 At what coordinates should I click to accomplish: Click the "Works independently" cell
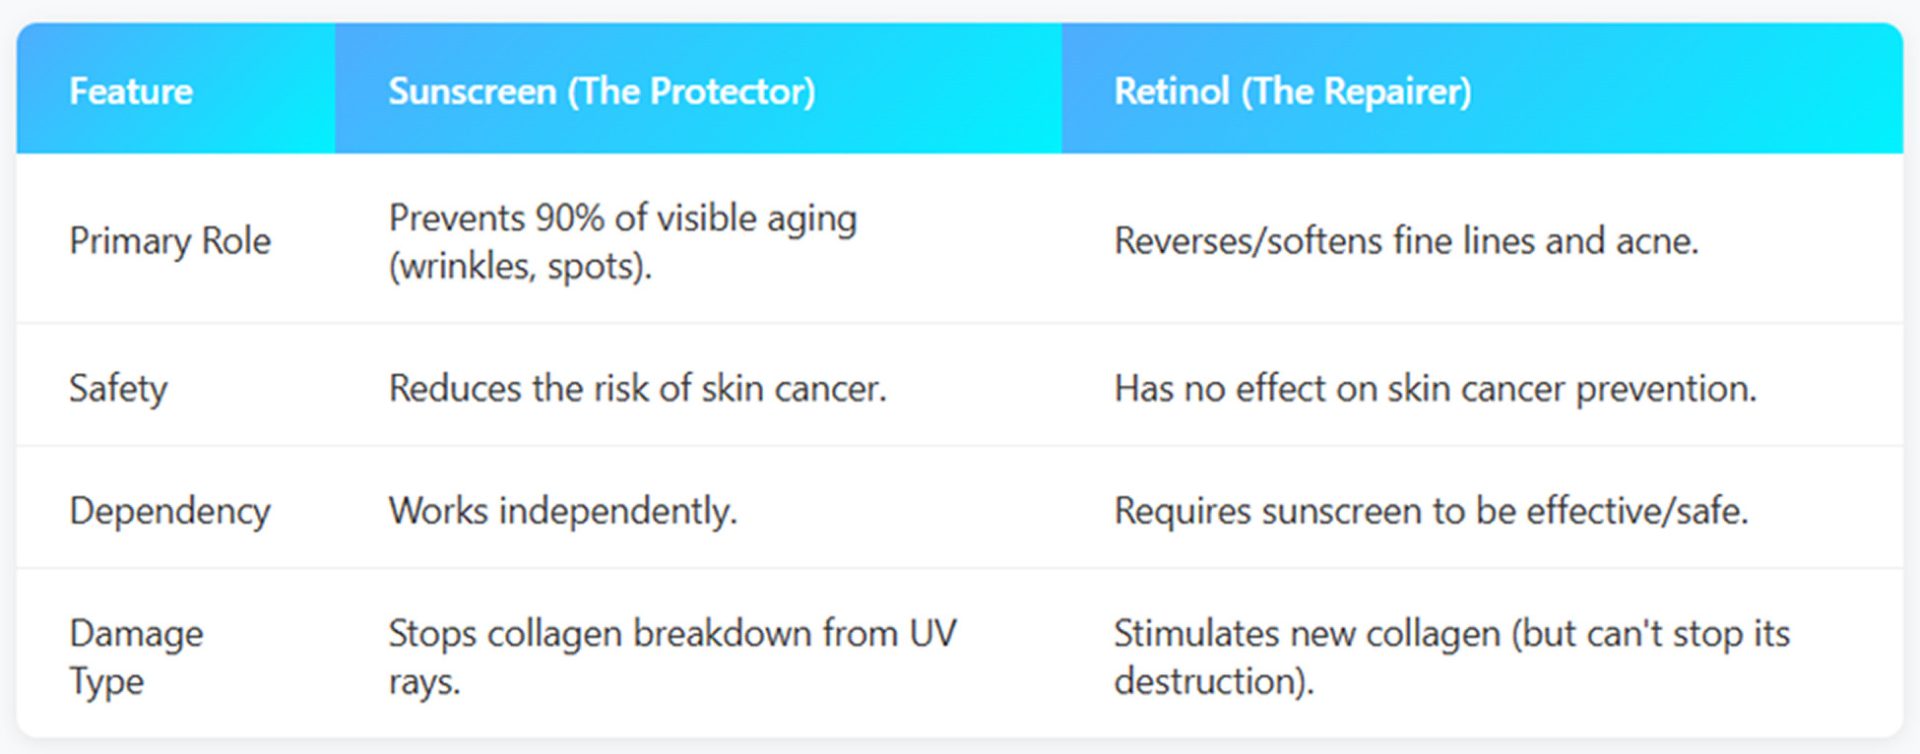pyautogui.click(x=562, y=511)
